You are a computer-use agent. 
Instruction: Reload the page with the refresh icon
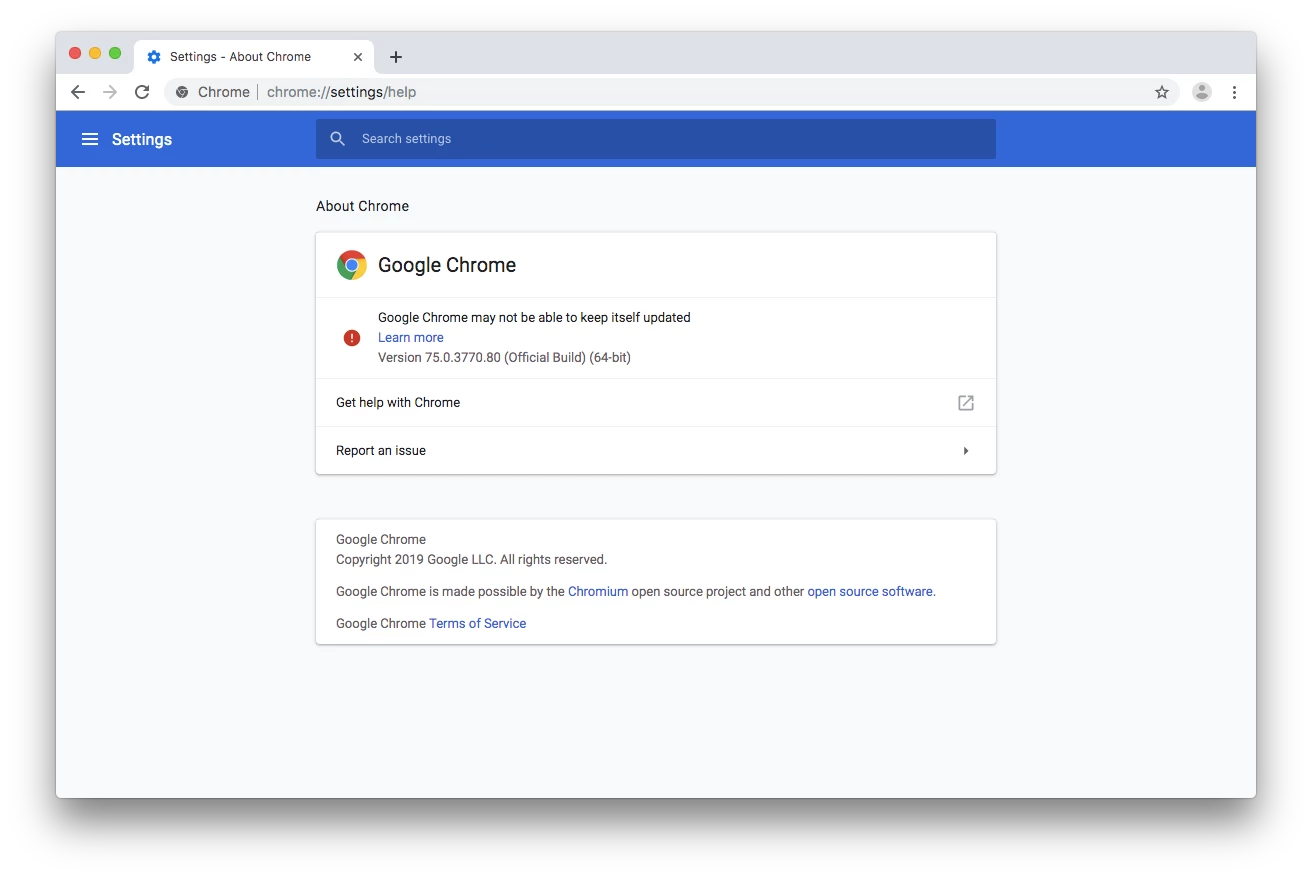click(142, 92)
